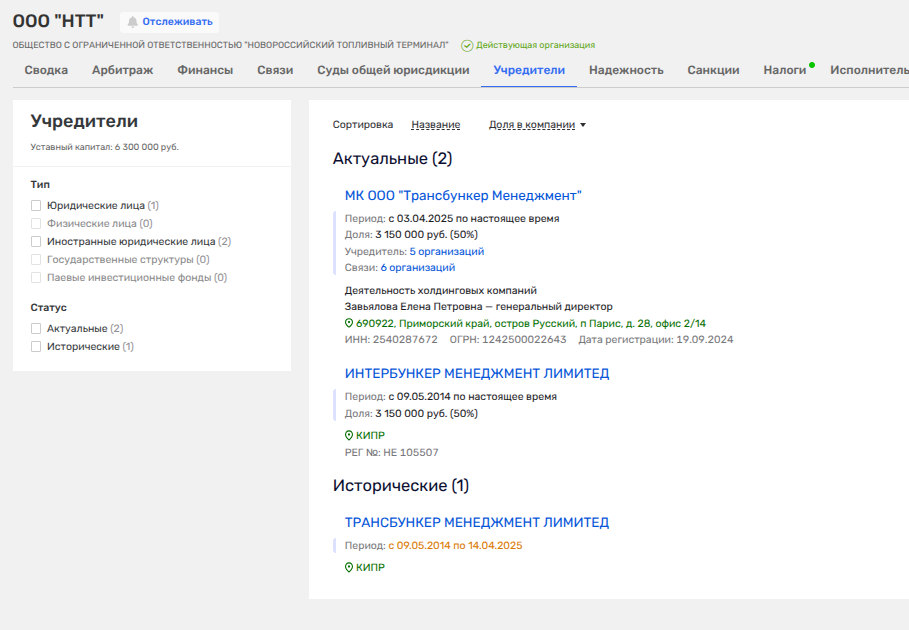Screen dimensions: 909x630
Task: Click the location pin under ТРАНСБУНКЕР МЕНЕДЖМЕНТ ЛИМИТЕД
Action: pyautogui.click(x=349, y=568)
